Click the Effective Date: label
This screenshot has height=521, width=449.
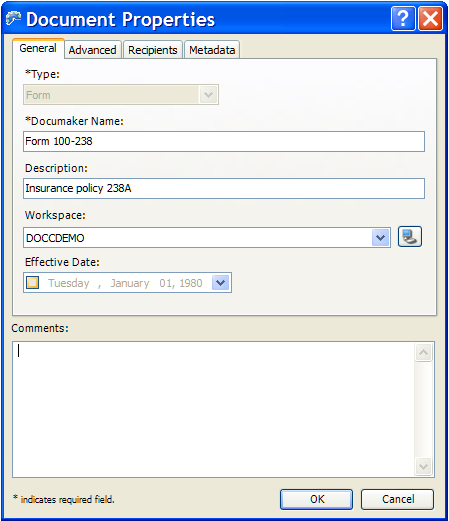pyautogui.click(x=62, y=262)
